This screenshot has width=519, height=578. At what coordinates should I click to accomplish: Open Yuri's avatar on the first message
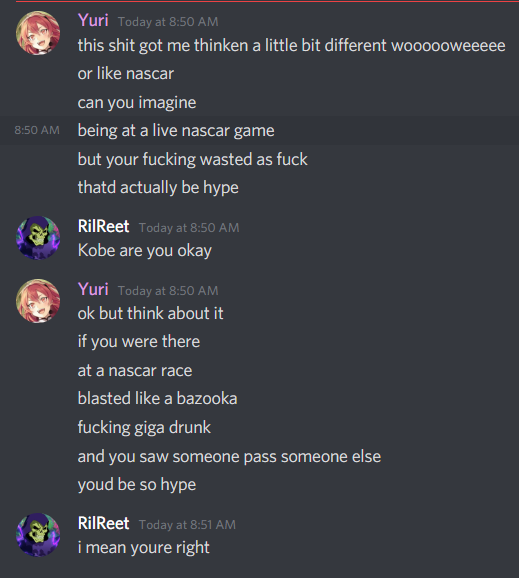point(38,33)
